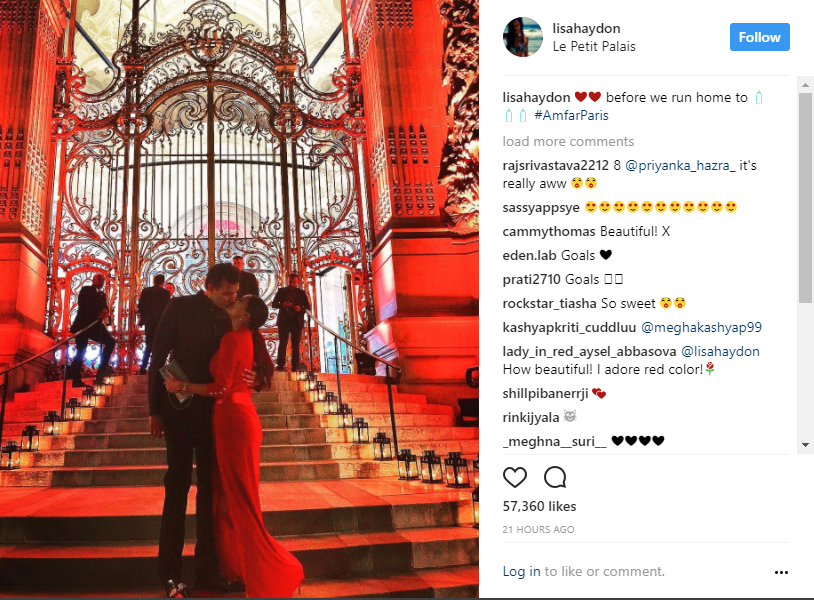Open @meghakashyap99 mention
The width and height of the screenshot is (814, 600).
pyautogui.click(x=701, y=328)
